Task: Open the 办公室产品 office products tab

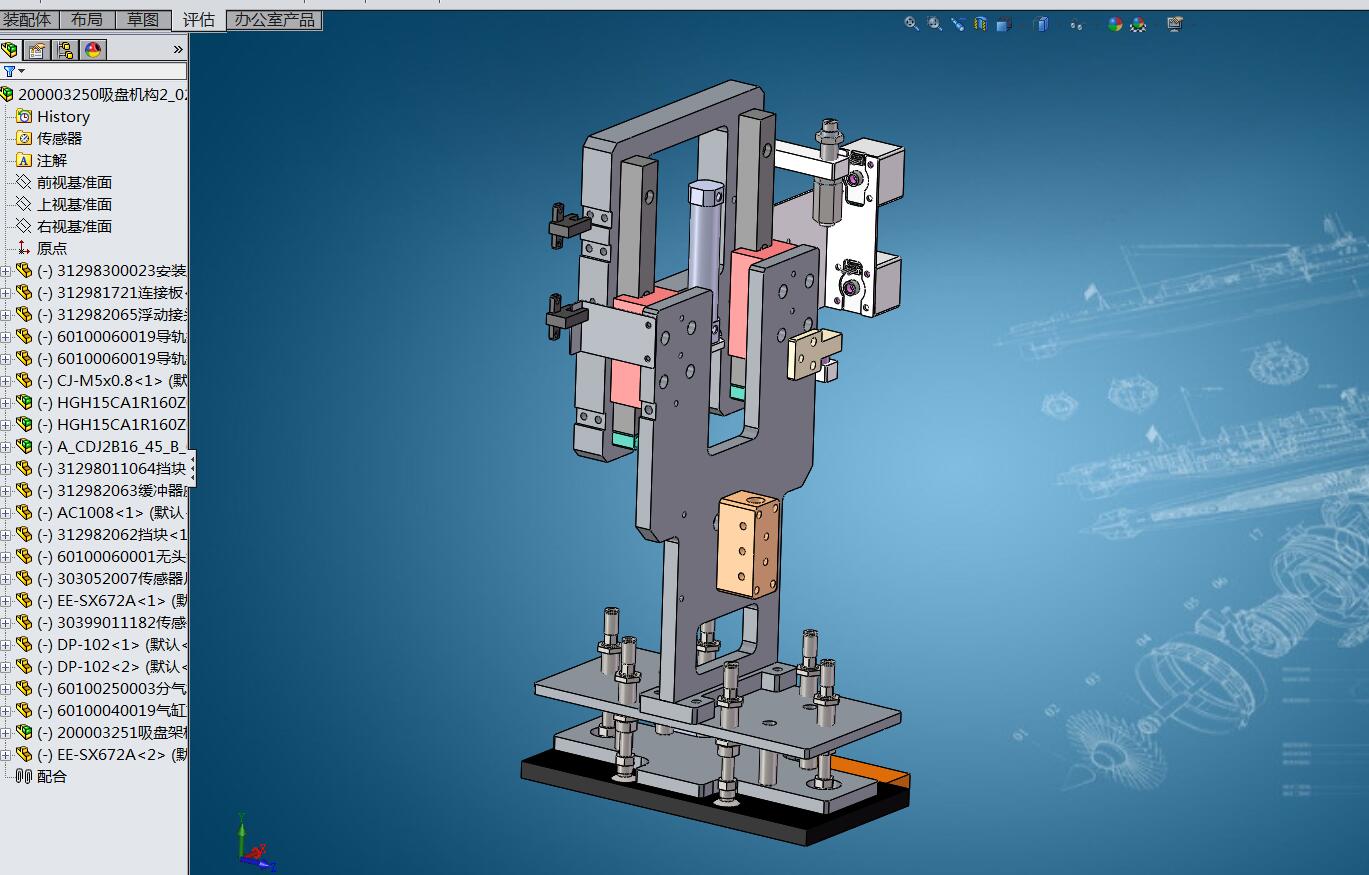Action: pyautogui.click(x=275, y=19)
